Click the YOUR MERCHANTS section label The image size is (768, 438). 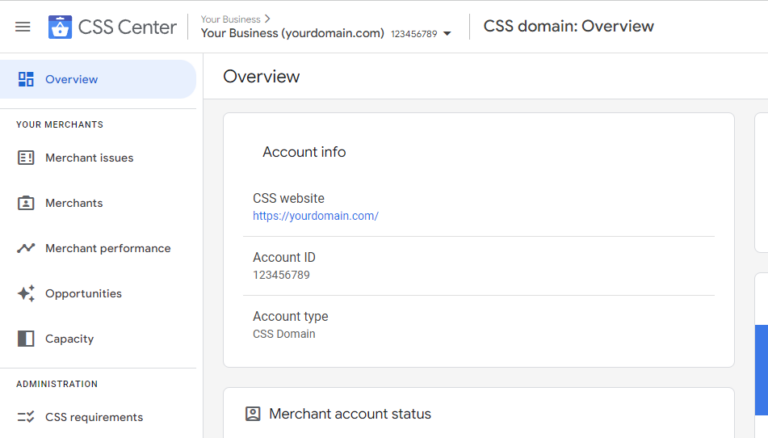60,124
